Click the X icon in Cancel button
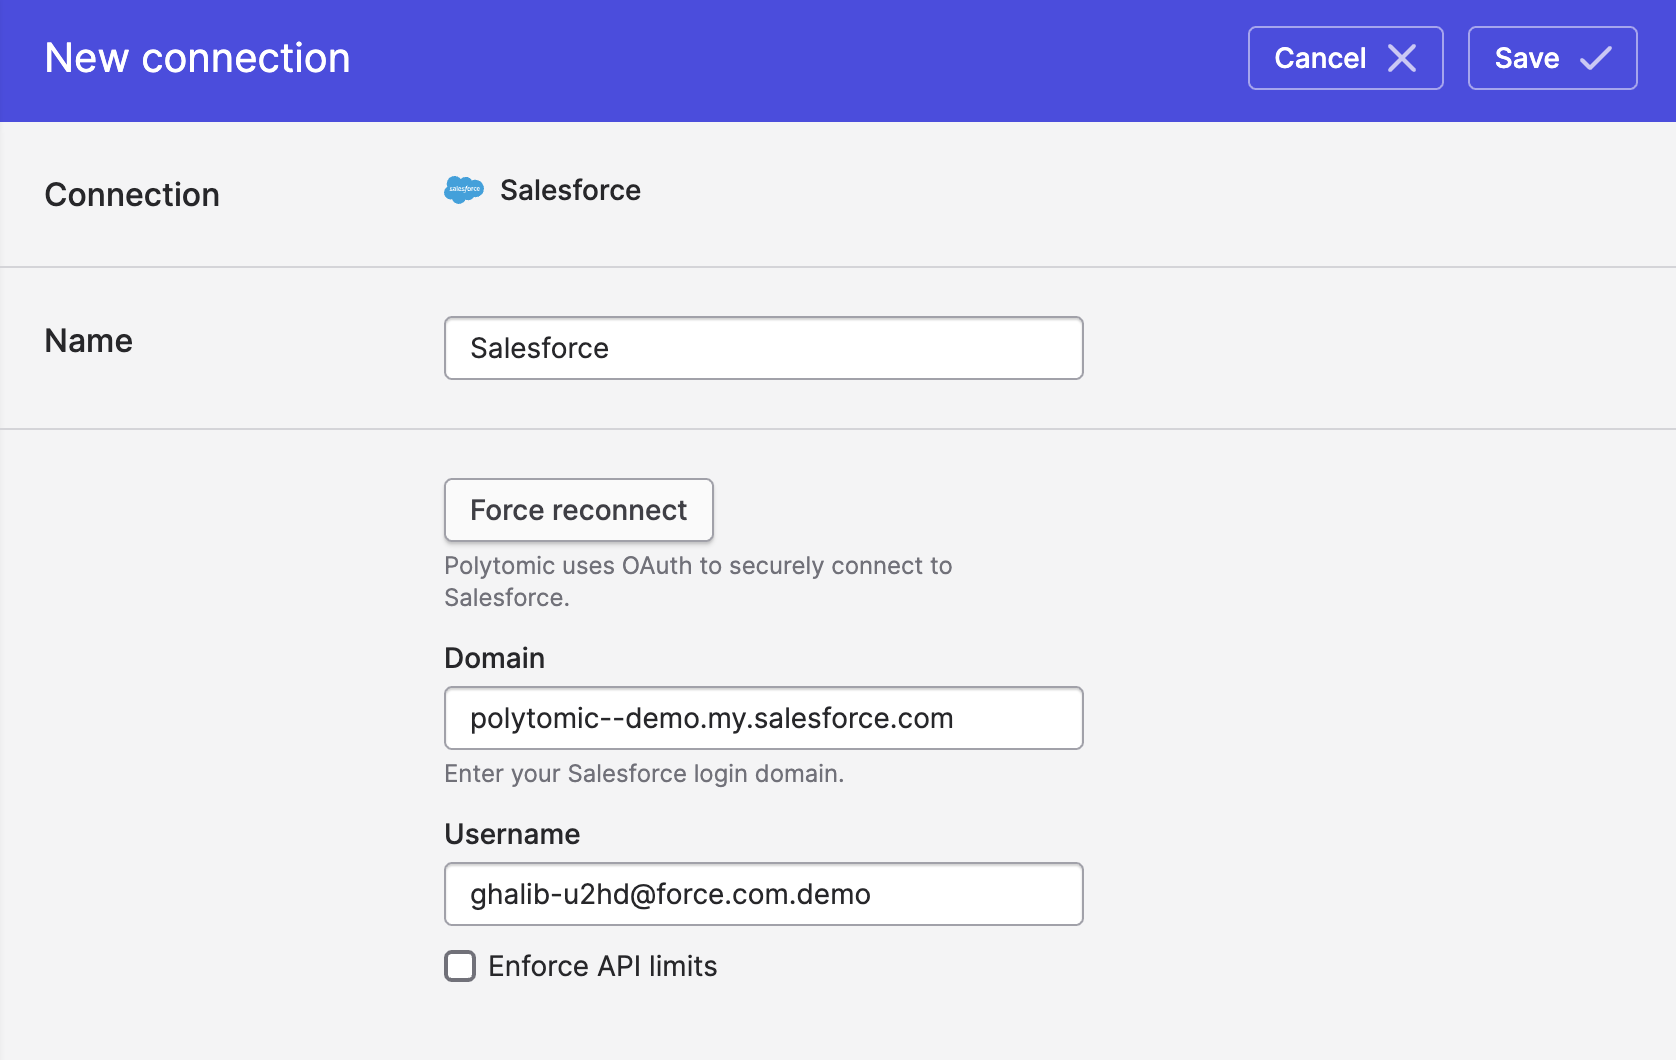Image resolution: width=1676 pixels, height=1060 pixels. click(x=1402, y=58)
